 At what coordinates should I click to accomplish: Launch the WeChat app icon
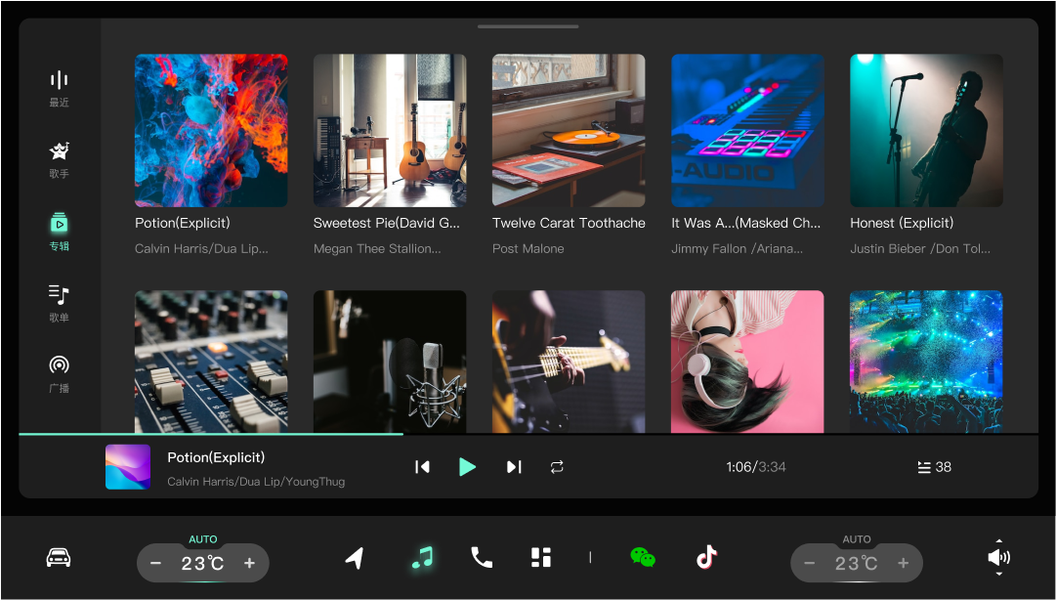pyautogui.click(x=642, y=558)
